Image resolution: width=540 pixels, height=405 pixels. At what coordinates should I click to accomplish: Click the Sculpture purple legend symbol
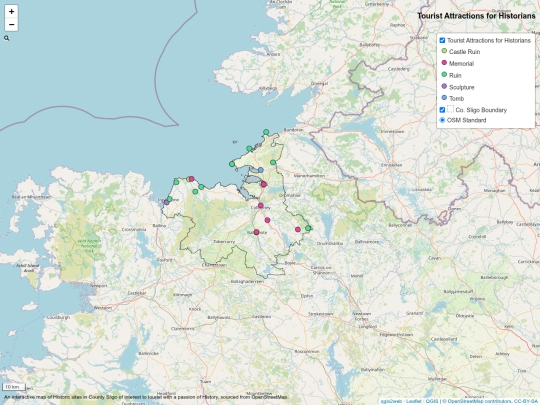coord(444,86)
